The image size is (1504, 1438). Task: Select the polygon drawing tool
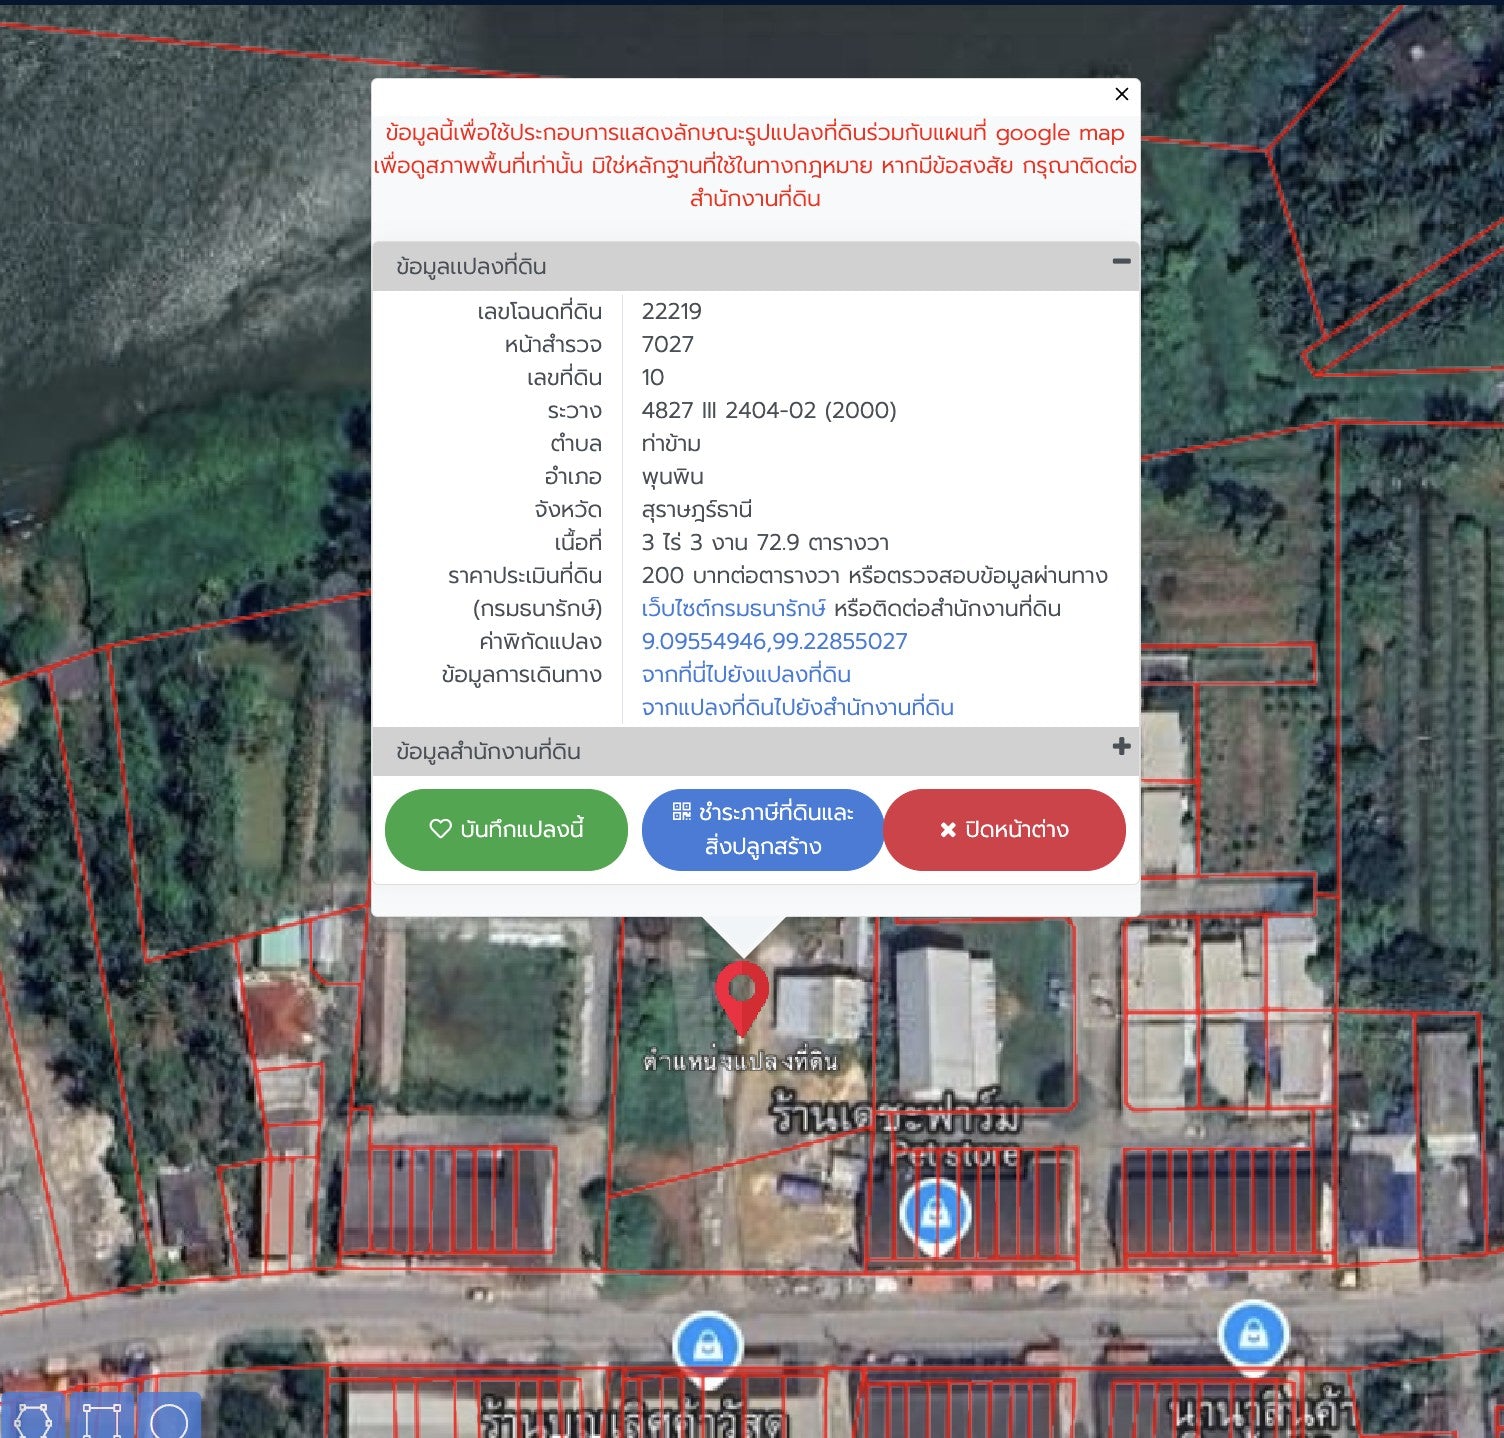pos(33,1418)
